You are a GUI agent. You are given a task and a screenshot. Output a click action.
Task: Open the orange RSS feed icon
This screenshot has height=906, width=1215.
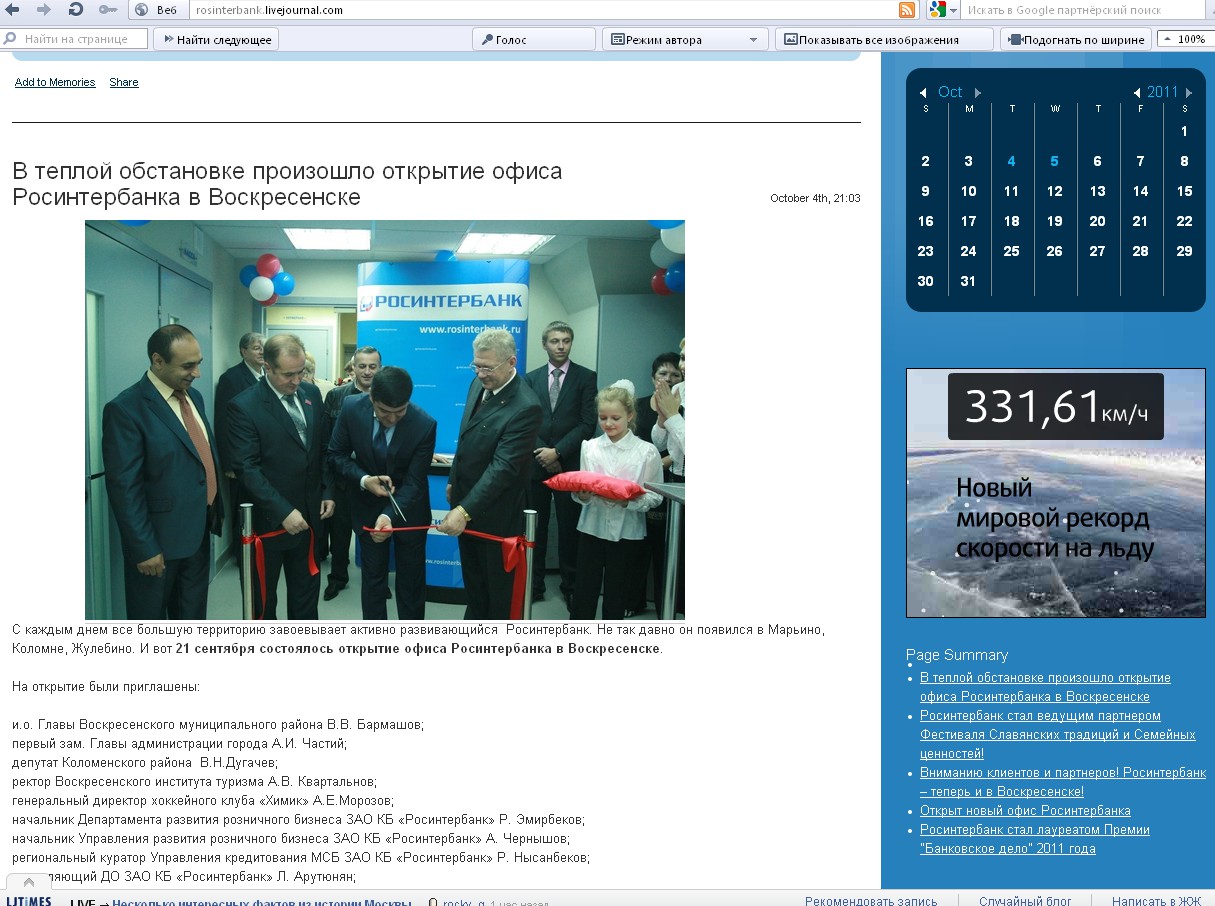click(907, 10)
